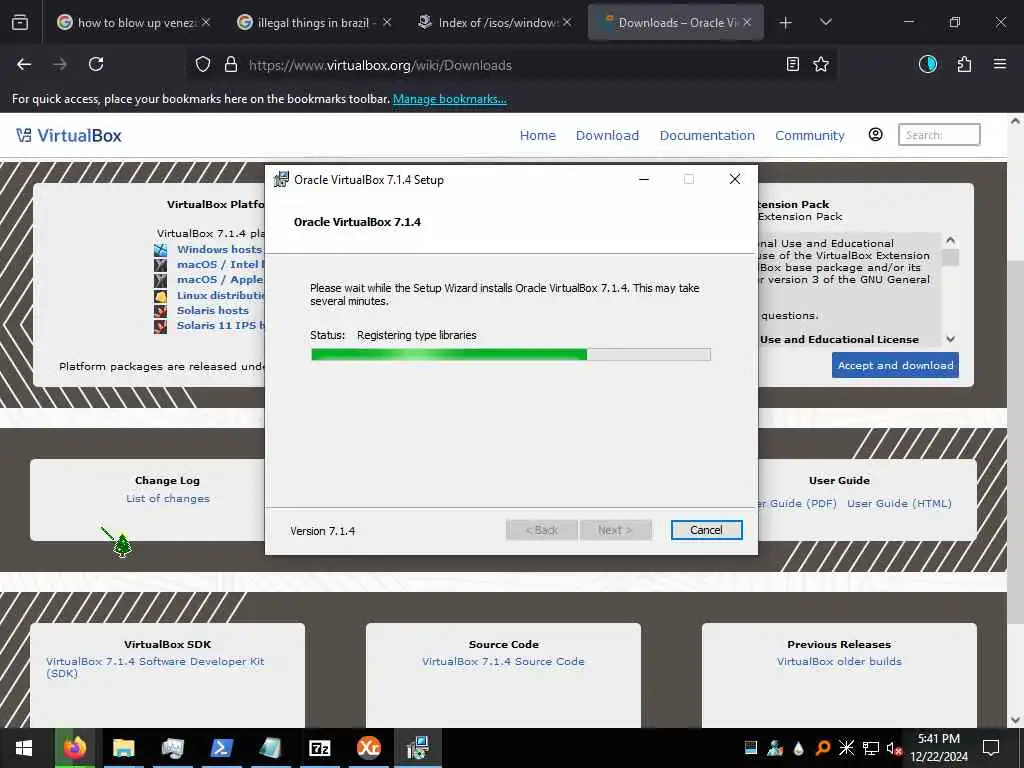This screenshot has height=768, width=1024.
Task: Open the browser extensions puzzle icon
Action: [964, 64]
